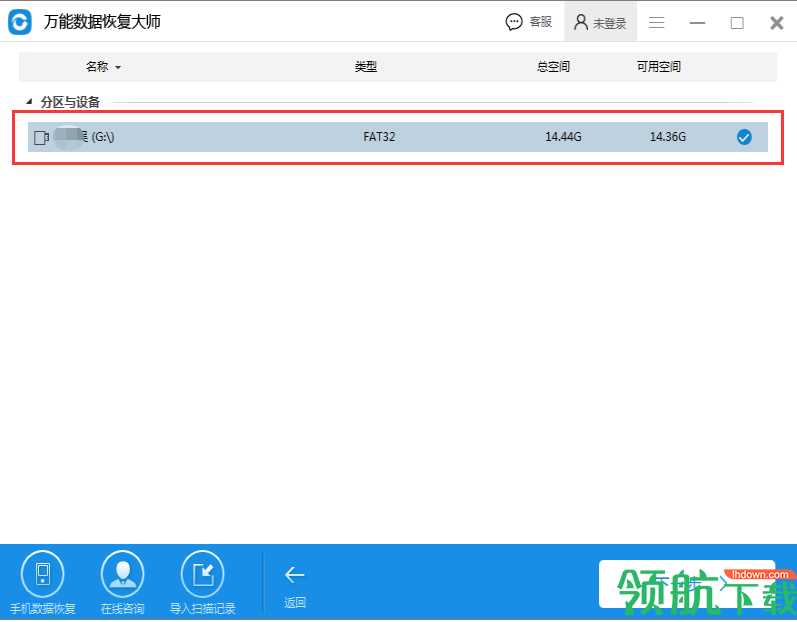Screen dimensions: 797x622
Task: Click the 14.44G total space value
Action: [563, 137]
